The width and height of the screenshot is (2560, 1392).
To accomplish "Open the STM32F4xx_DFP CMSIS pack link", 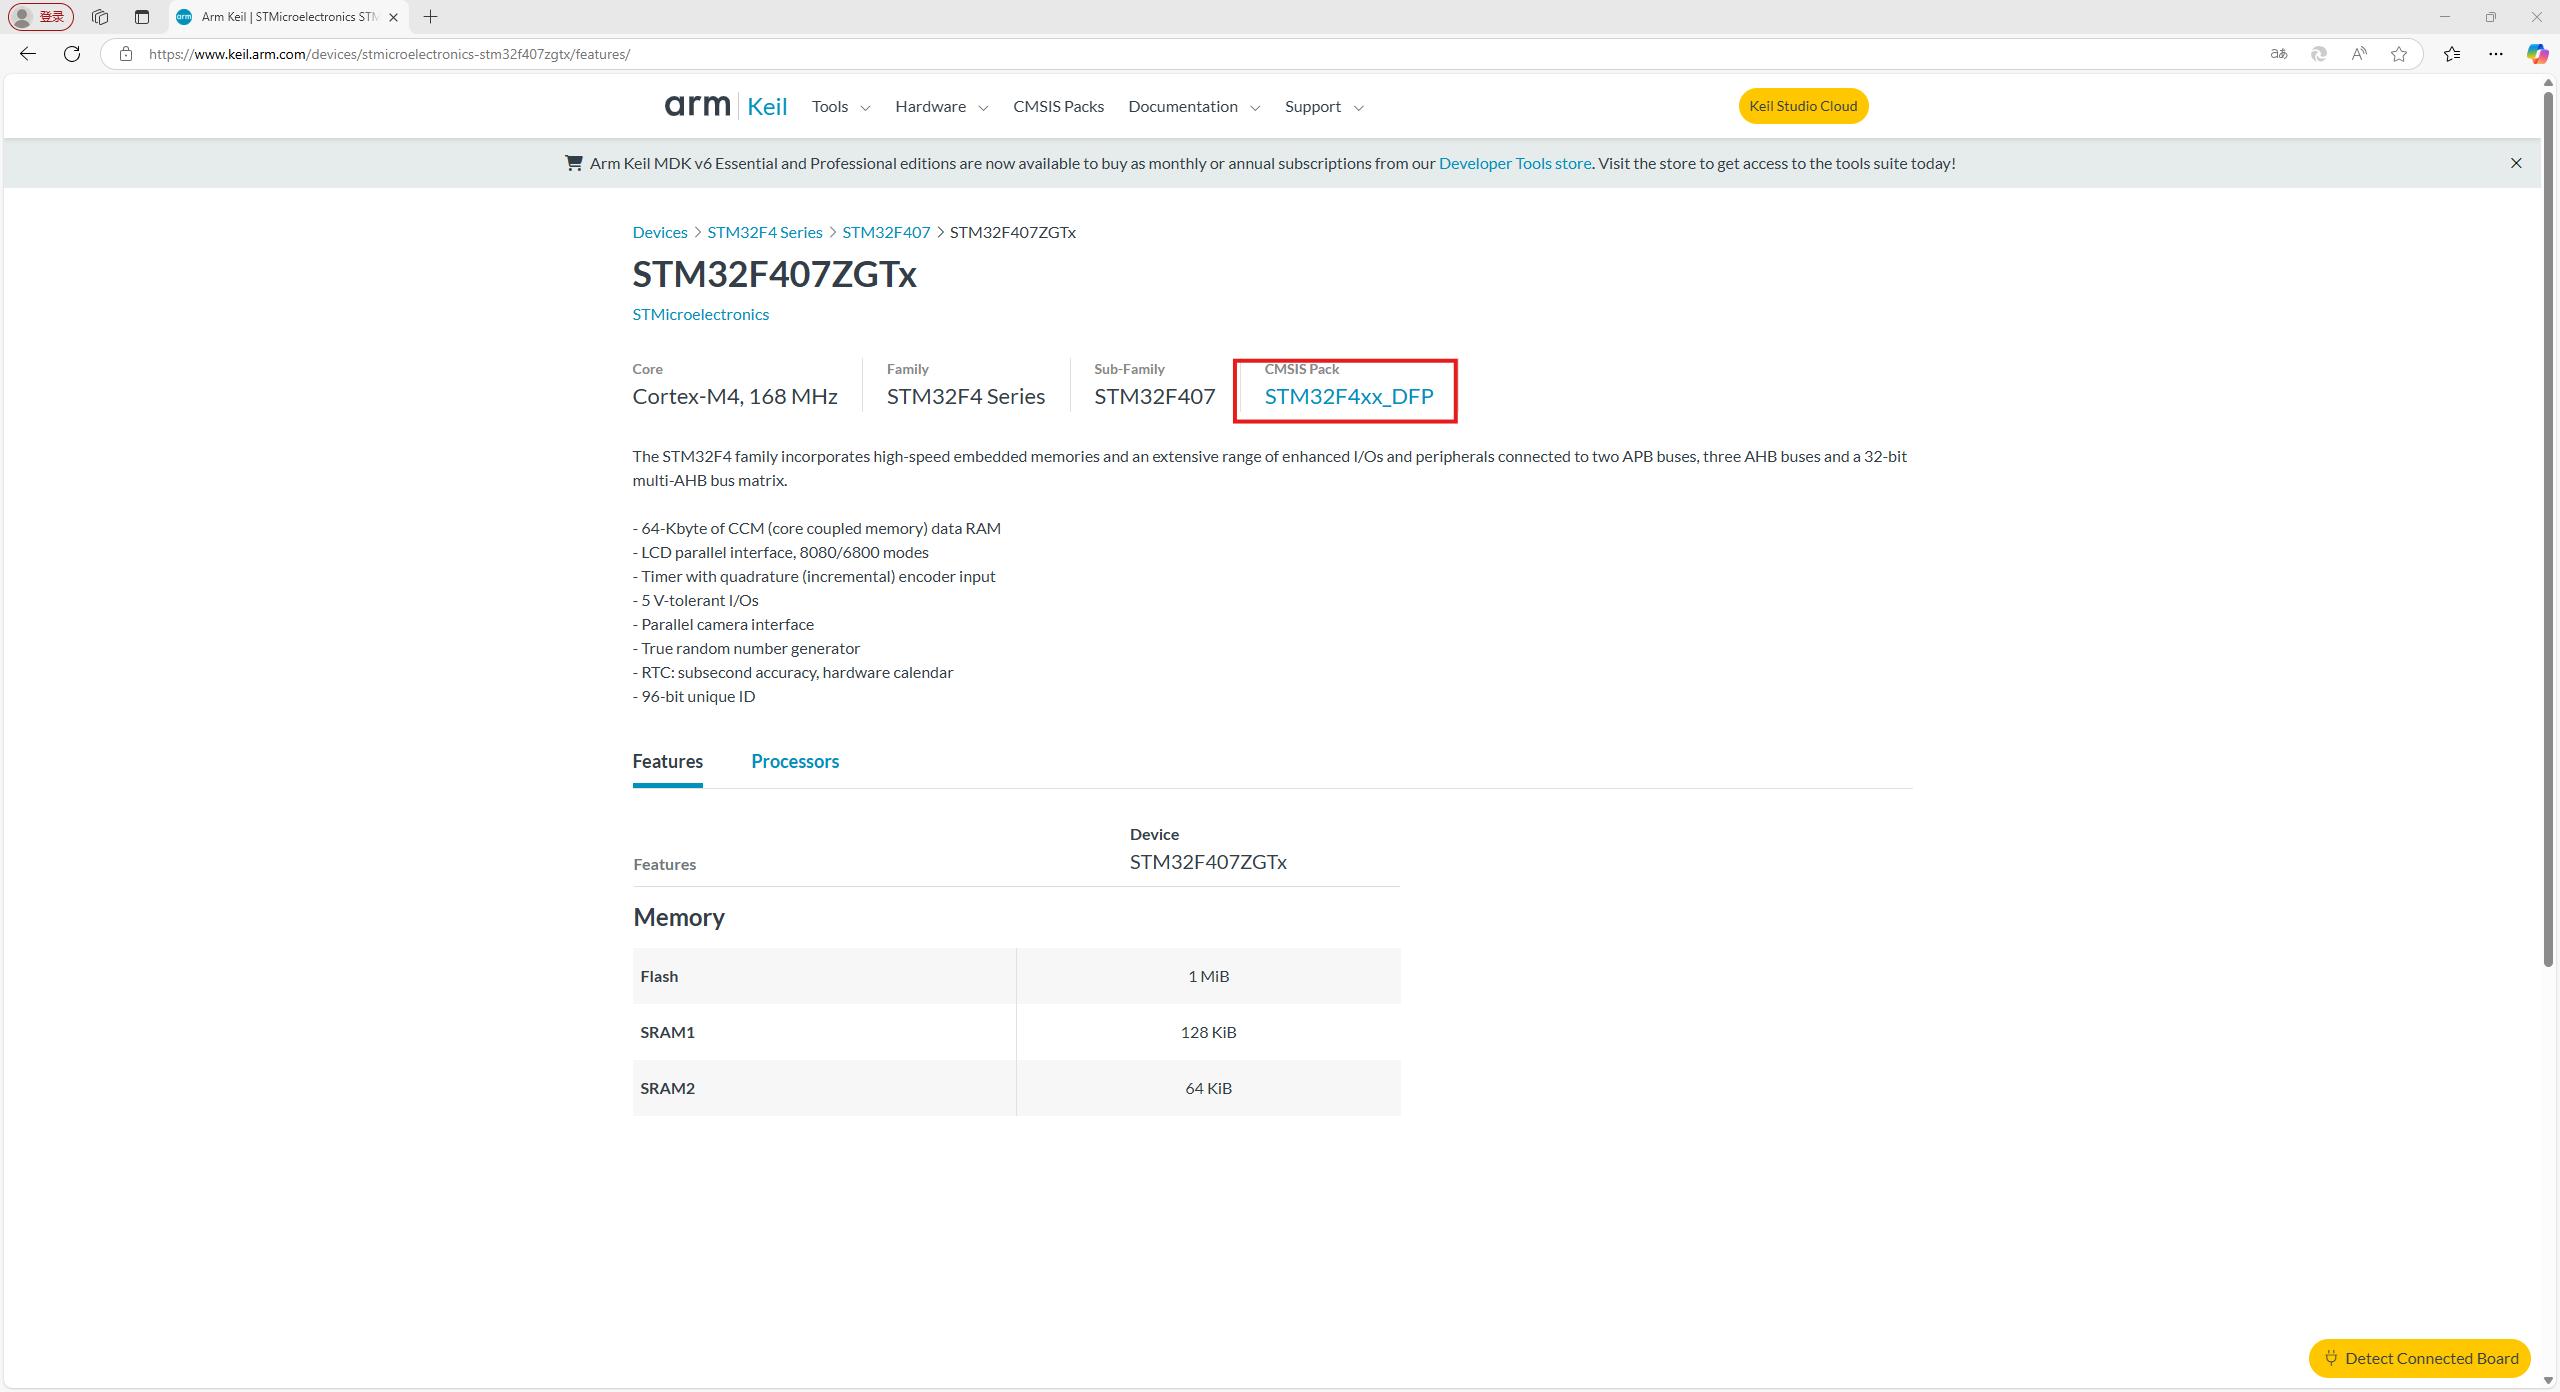I will 1349,396.
